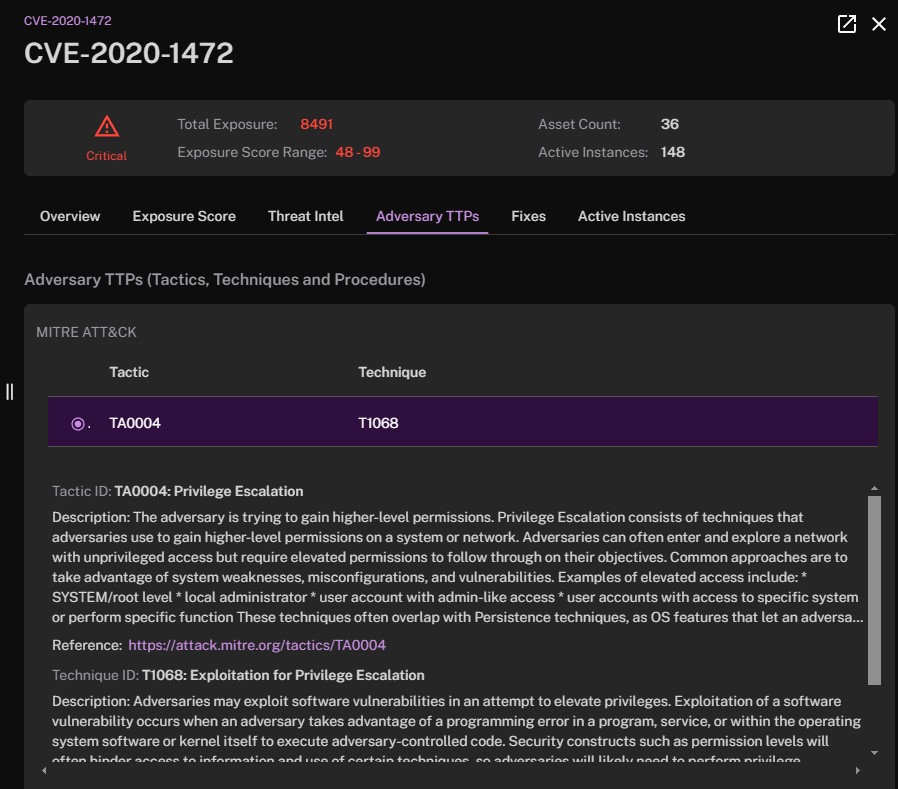
Task: Click the TA0004 tactic cell
Action: tap(135, 423)
